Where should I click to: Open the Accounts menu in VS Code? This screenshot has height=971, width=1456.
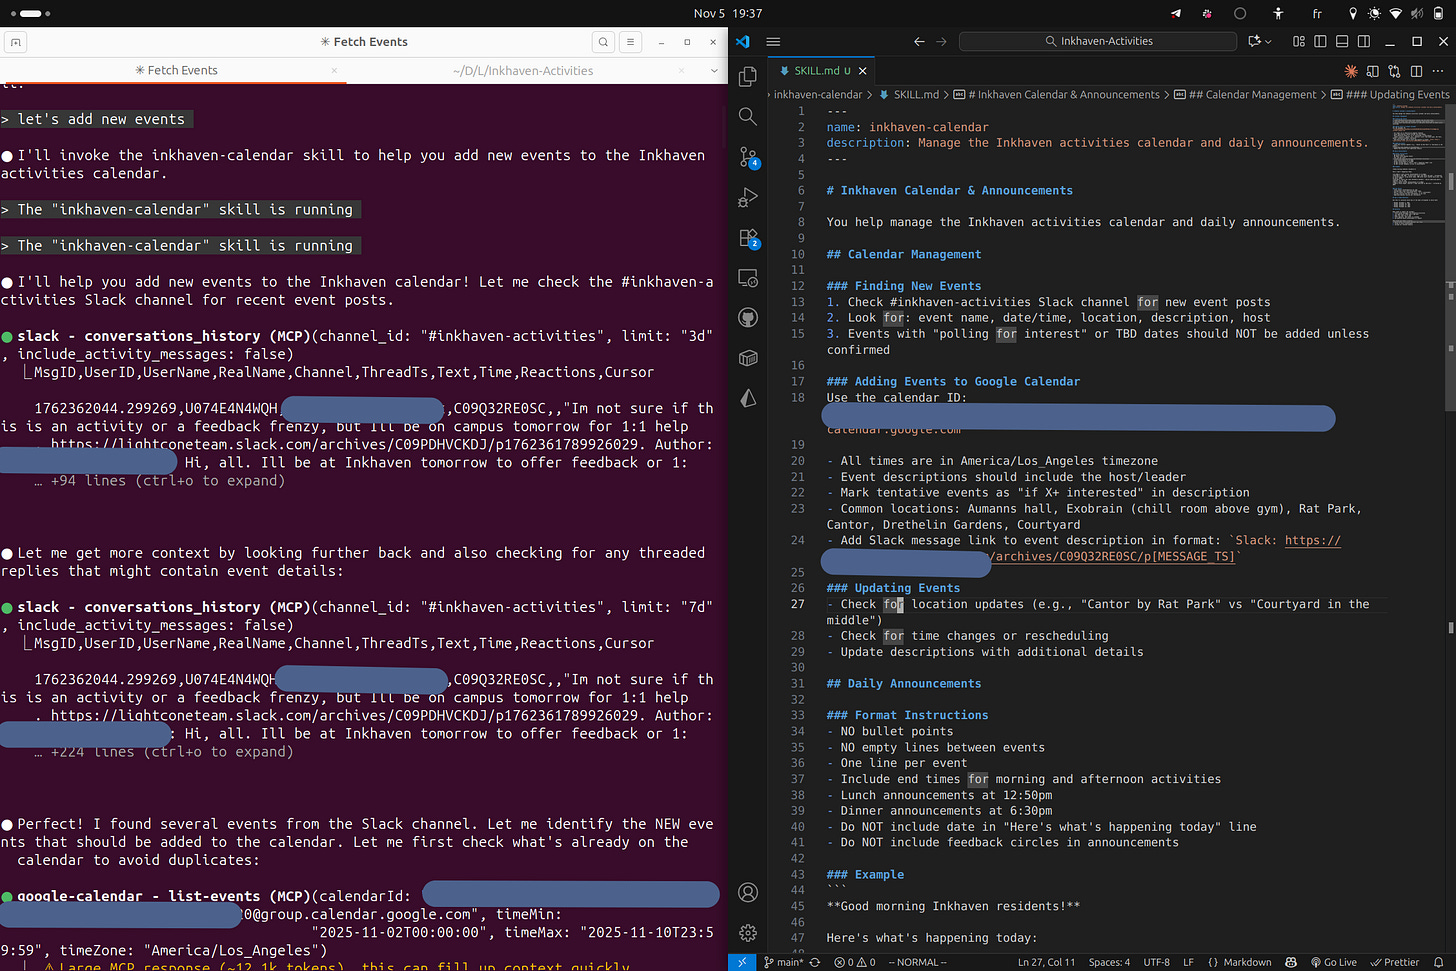[x=747, y=892]
